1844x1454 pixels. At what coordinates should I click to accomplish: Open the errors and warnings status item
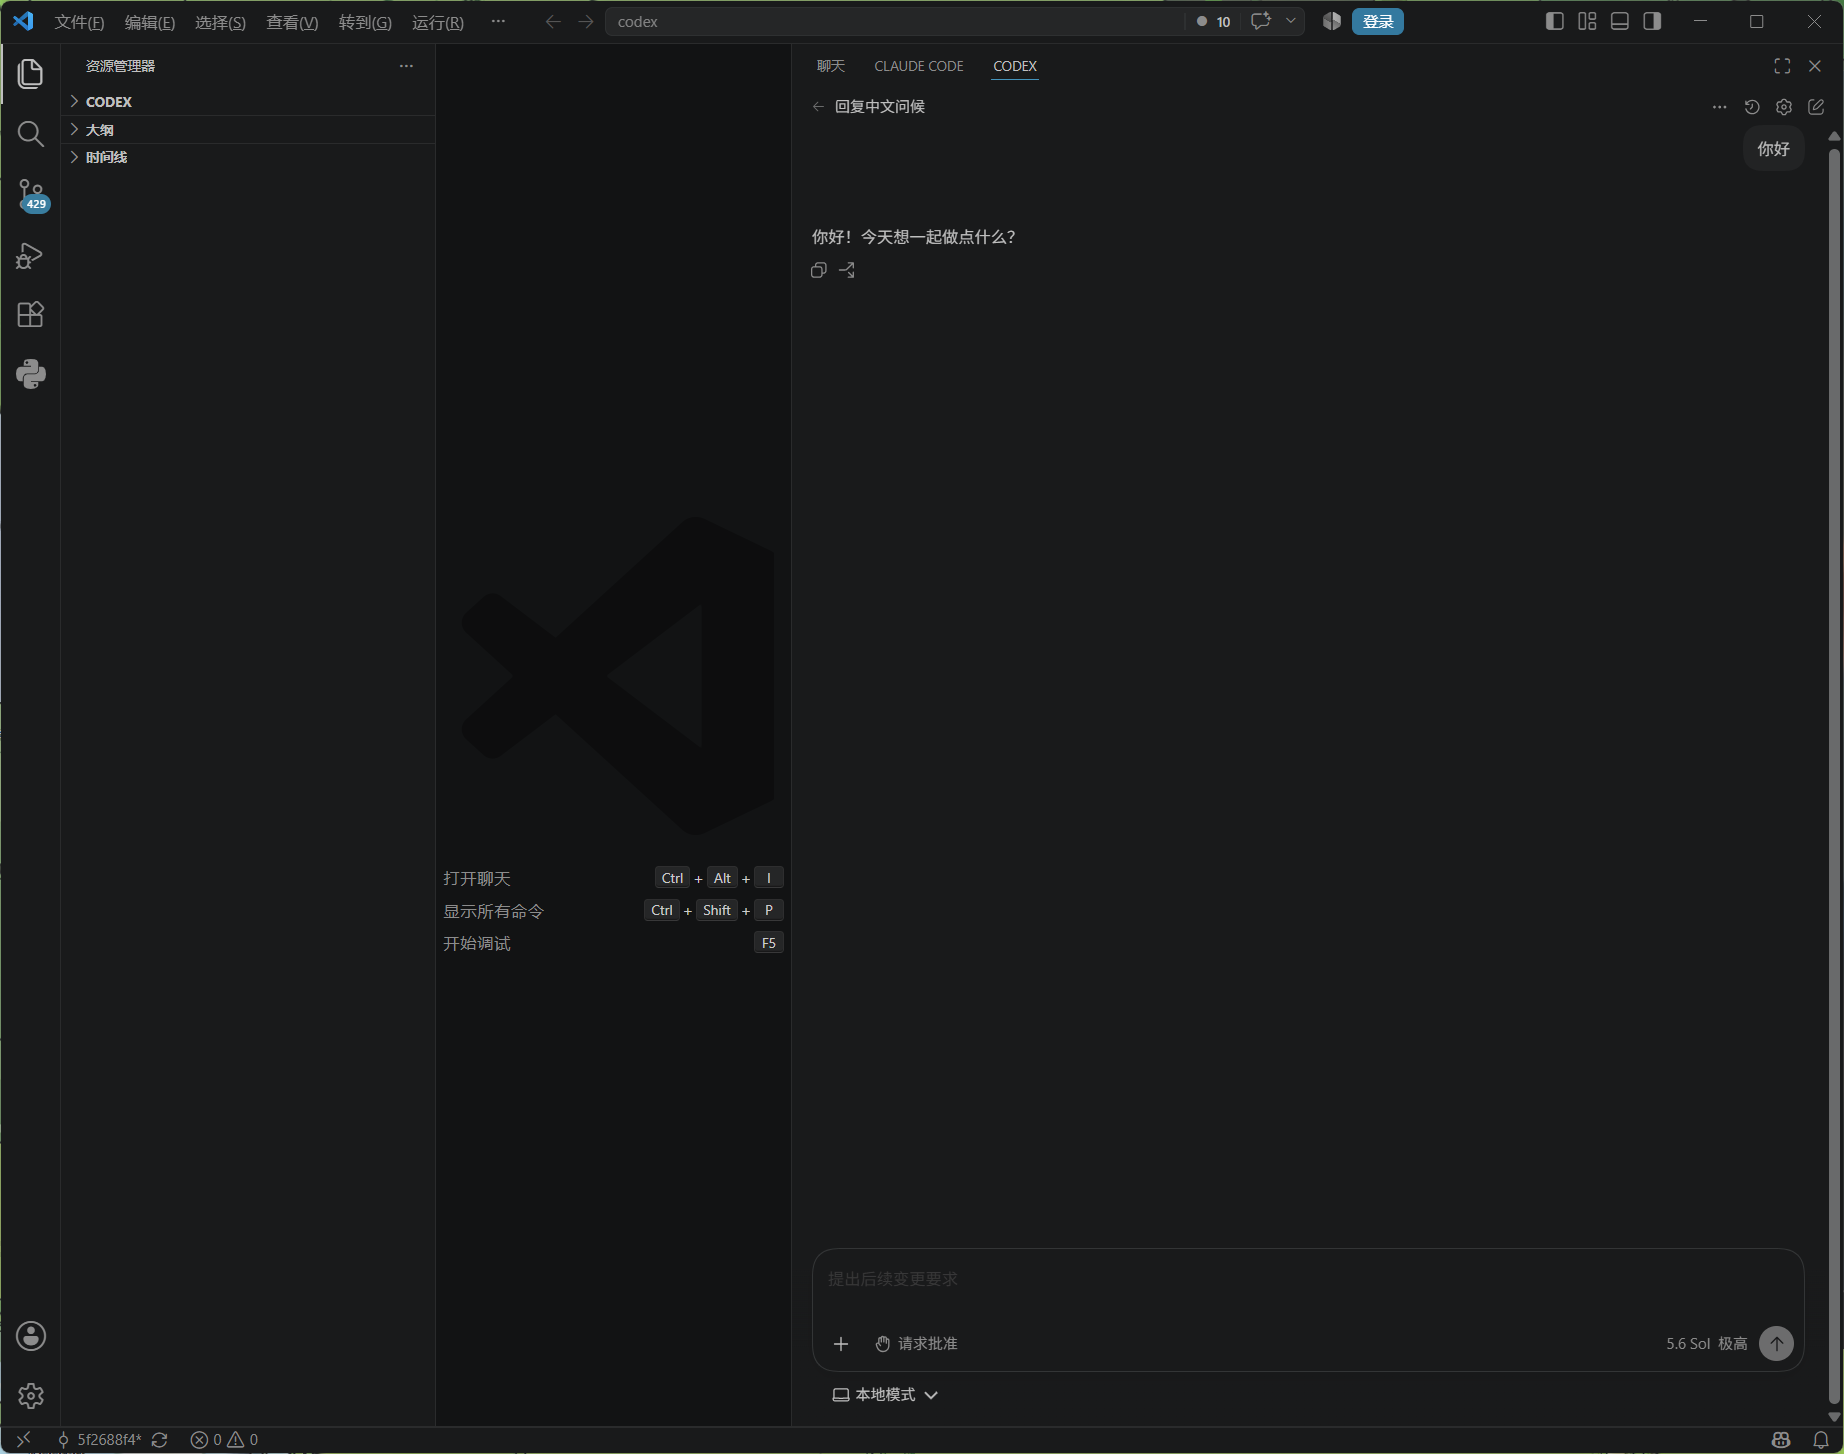point(225,1440)
